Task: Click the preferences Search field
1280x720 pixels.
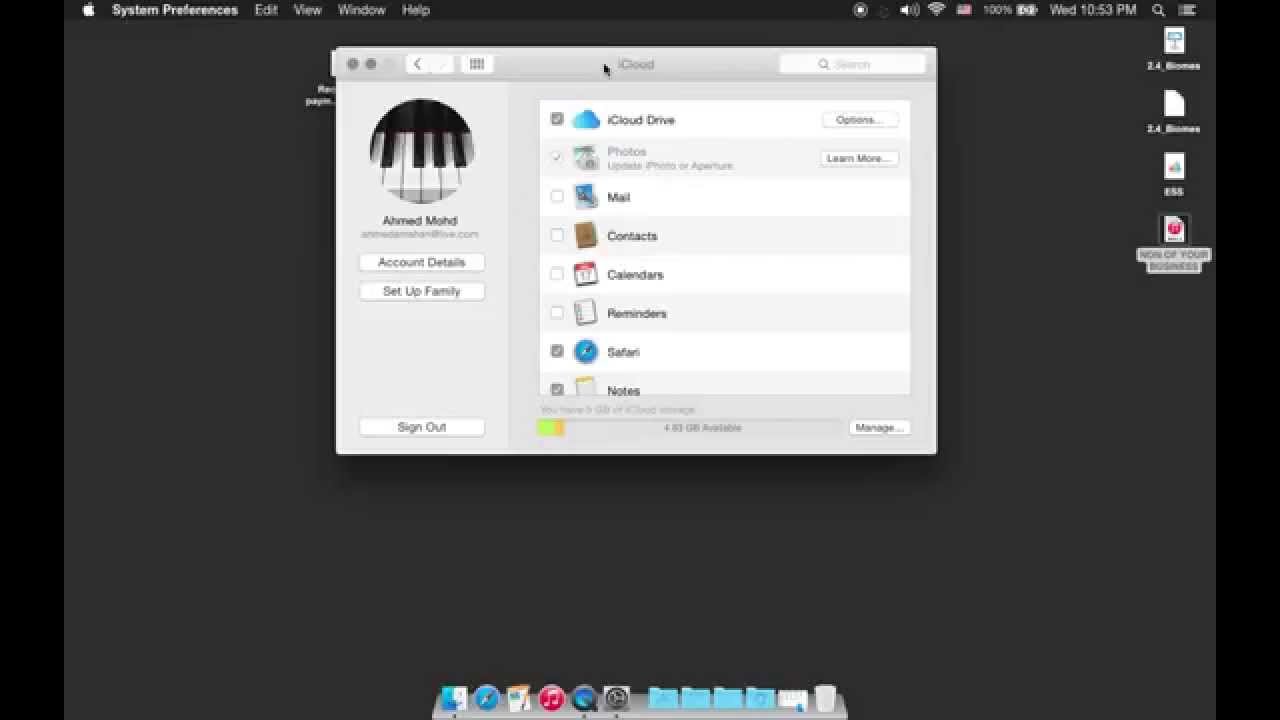Action: pos(852,64)
